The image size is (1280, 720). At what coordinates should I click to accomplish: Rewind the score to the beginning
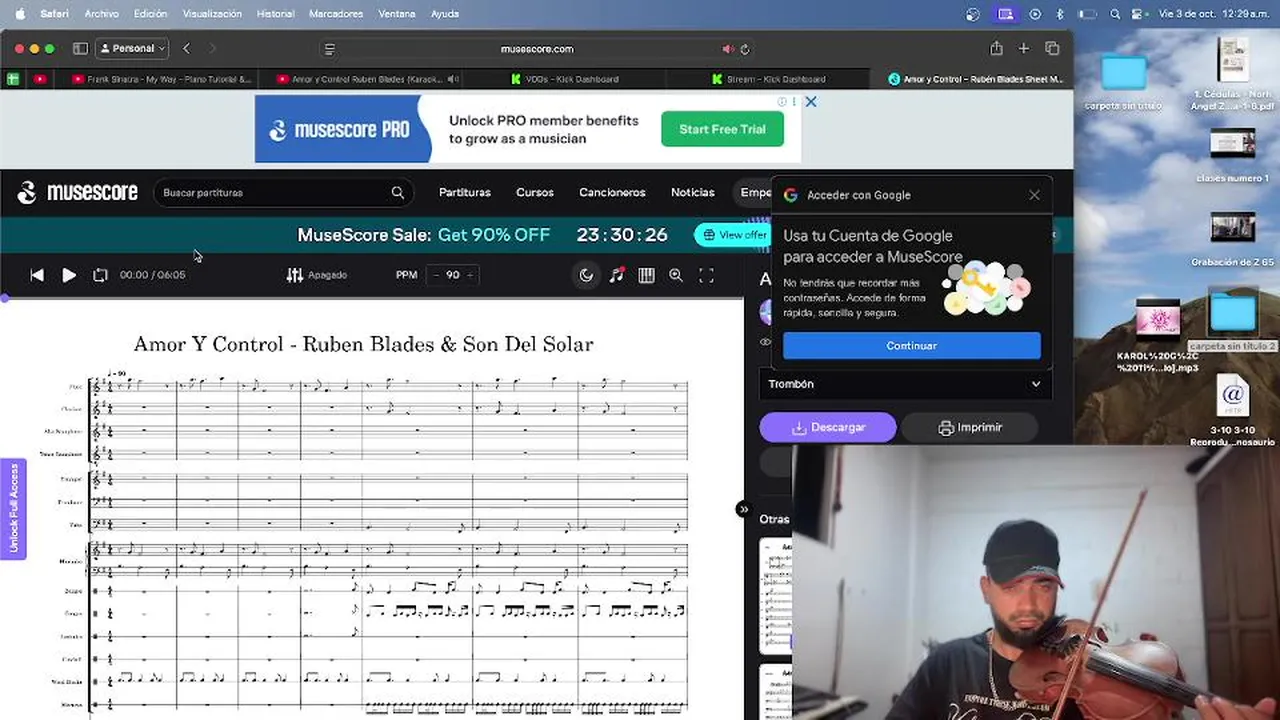37,275
